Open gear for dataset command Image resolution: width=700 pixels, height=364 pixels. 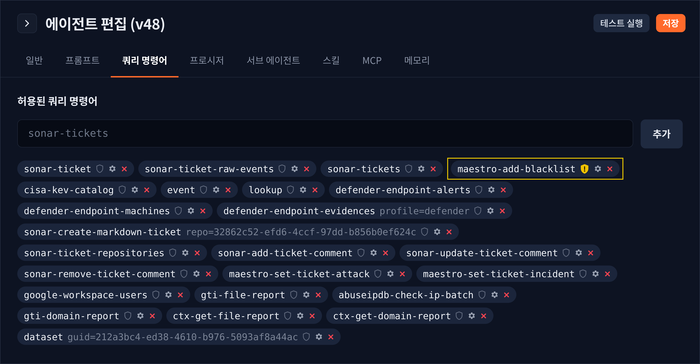(x=319, y=337)
